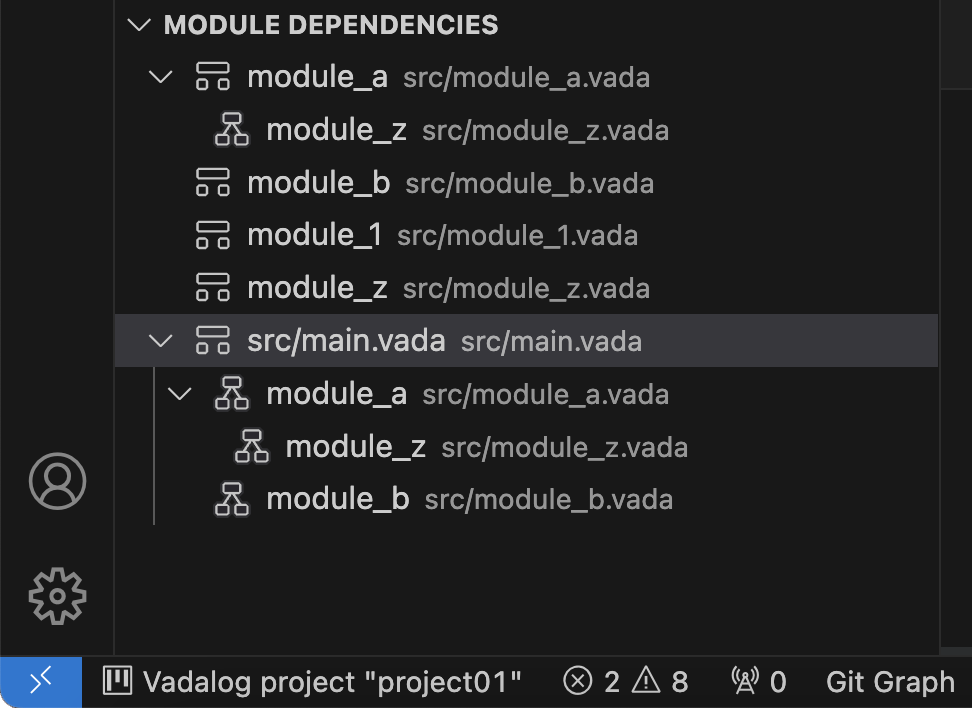Click the warnings triangle icon
The height and width of the screenshot is (708, 972).
coord(646,681)
